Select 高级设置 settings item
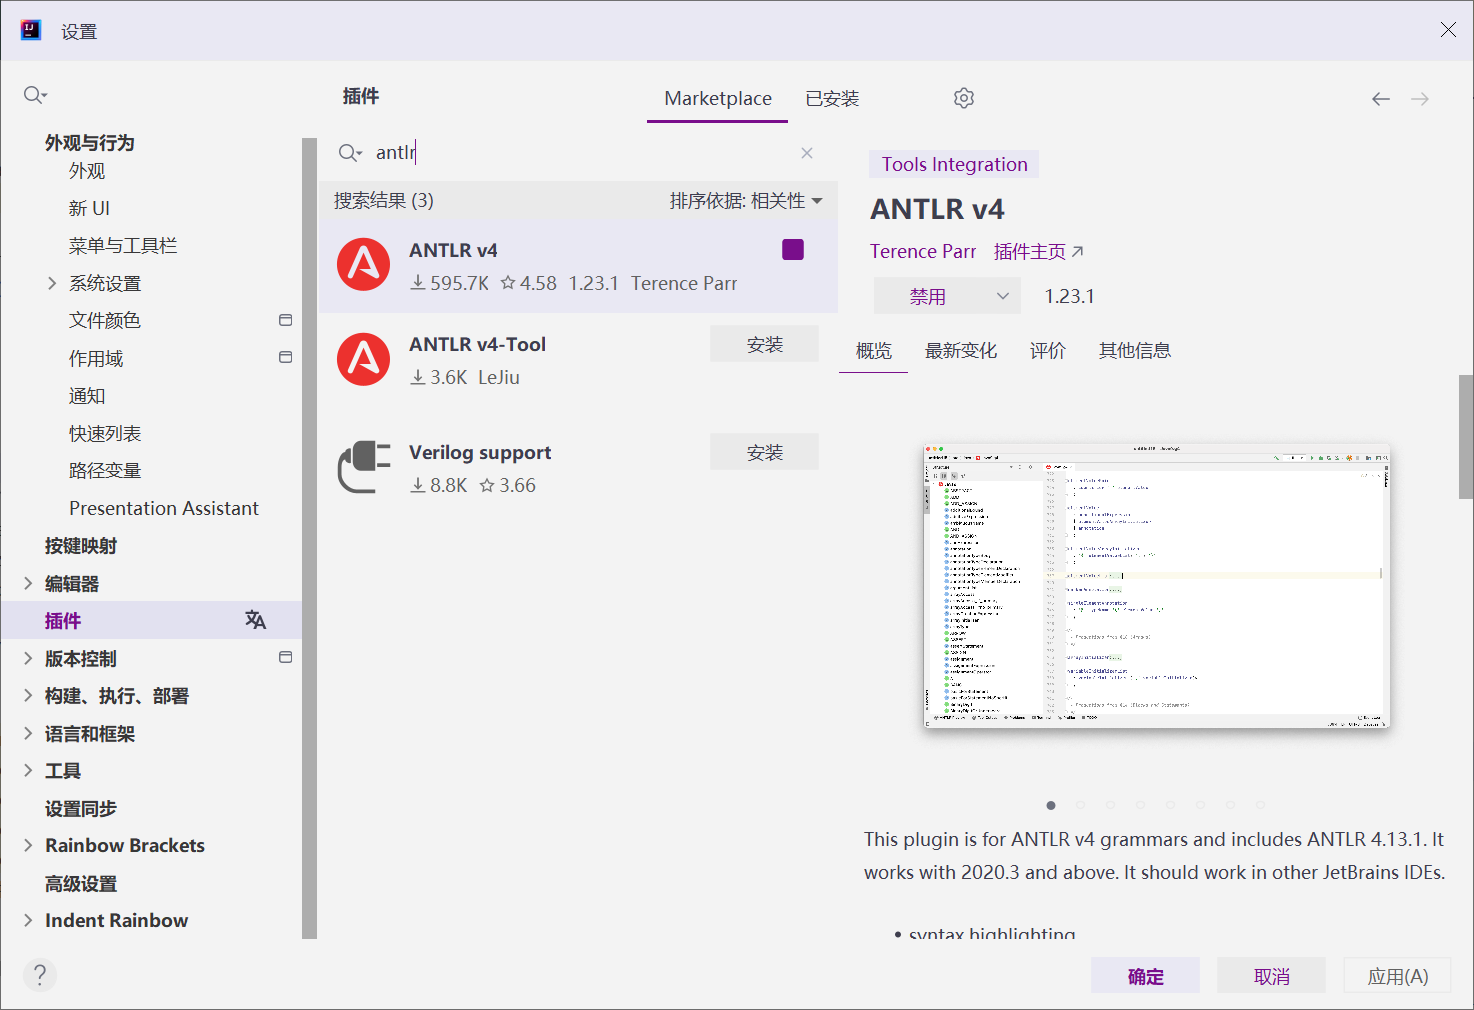This screenshot has height=1010, width=1474. [81, 883]
